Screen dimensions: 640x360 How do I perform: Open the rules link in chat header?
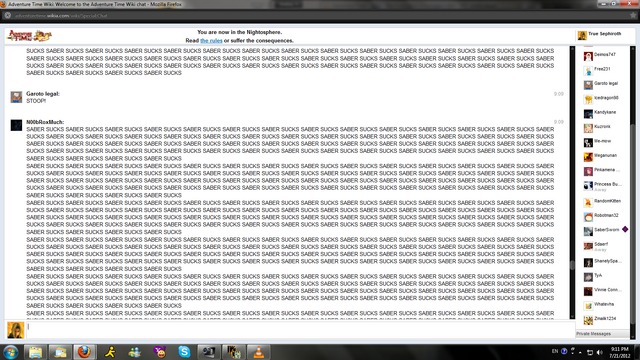pos(211,41)
